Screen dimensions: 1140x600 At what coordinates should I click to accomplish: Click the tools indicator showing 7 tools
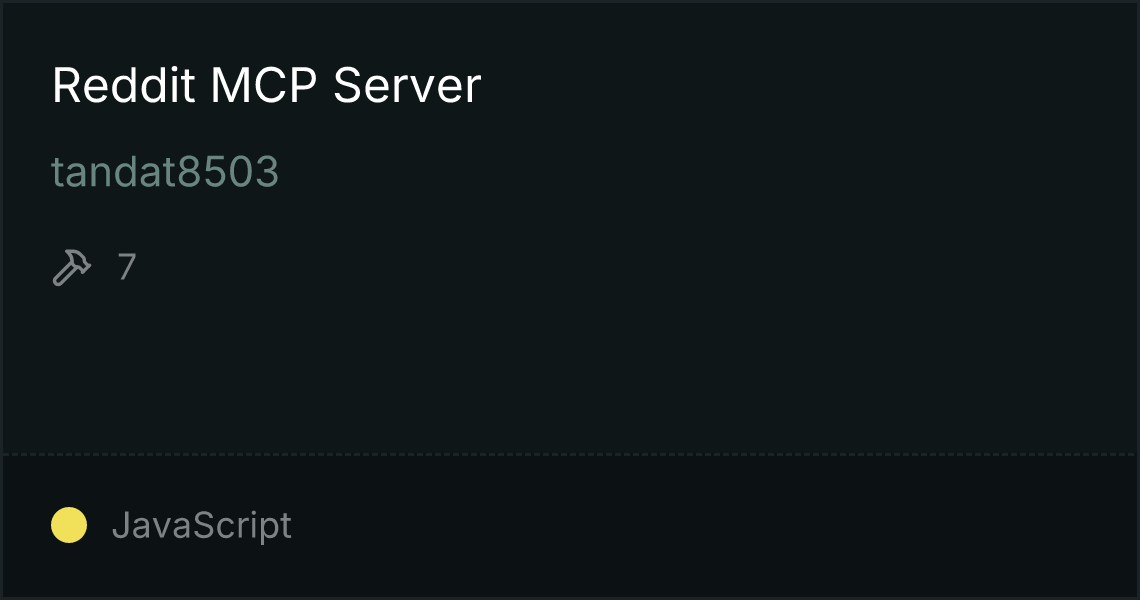[95, 267]
